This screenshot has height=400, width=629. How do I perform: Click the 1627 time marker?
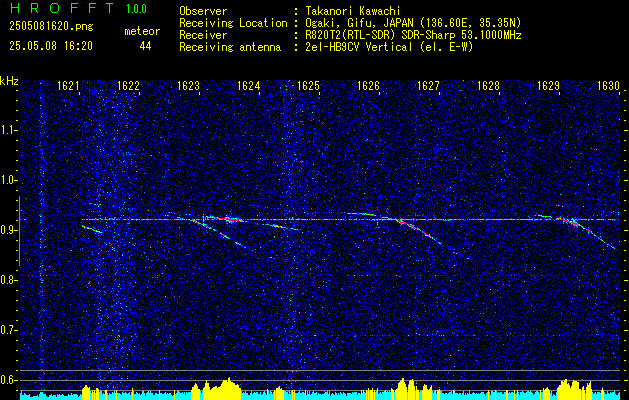[x=428, y=85]
